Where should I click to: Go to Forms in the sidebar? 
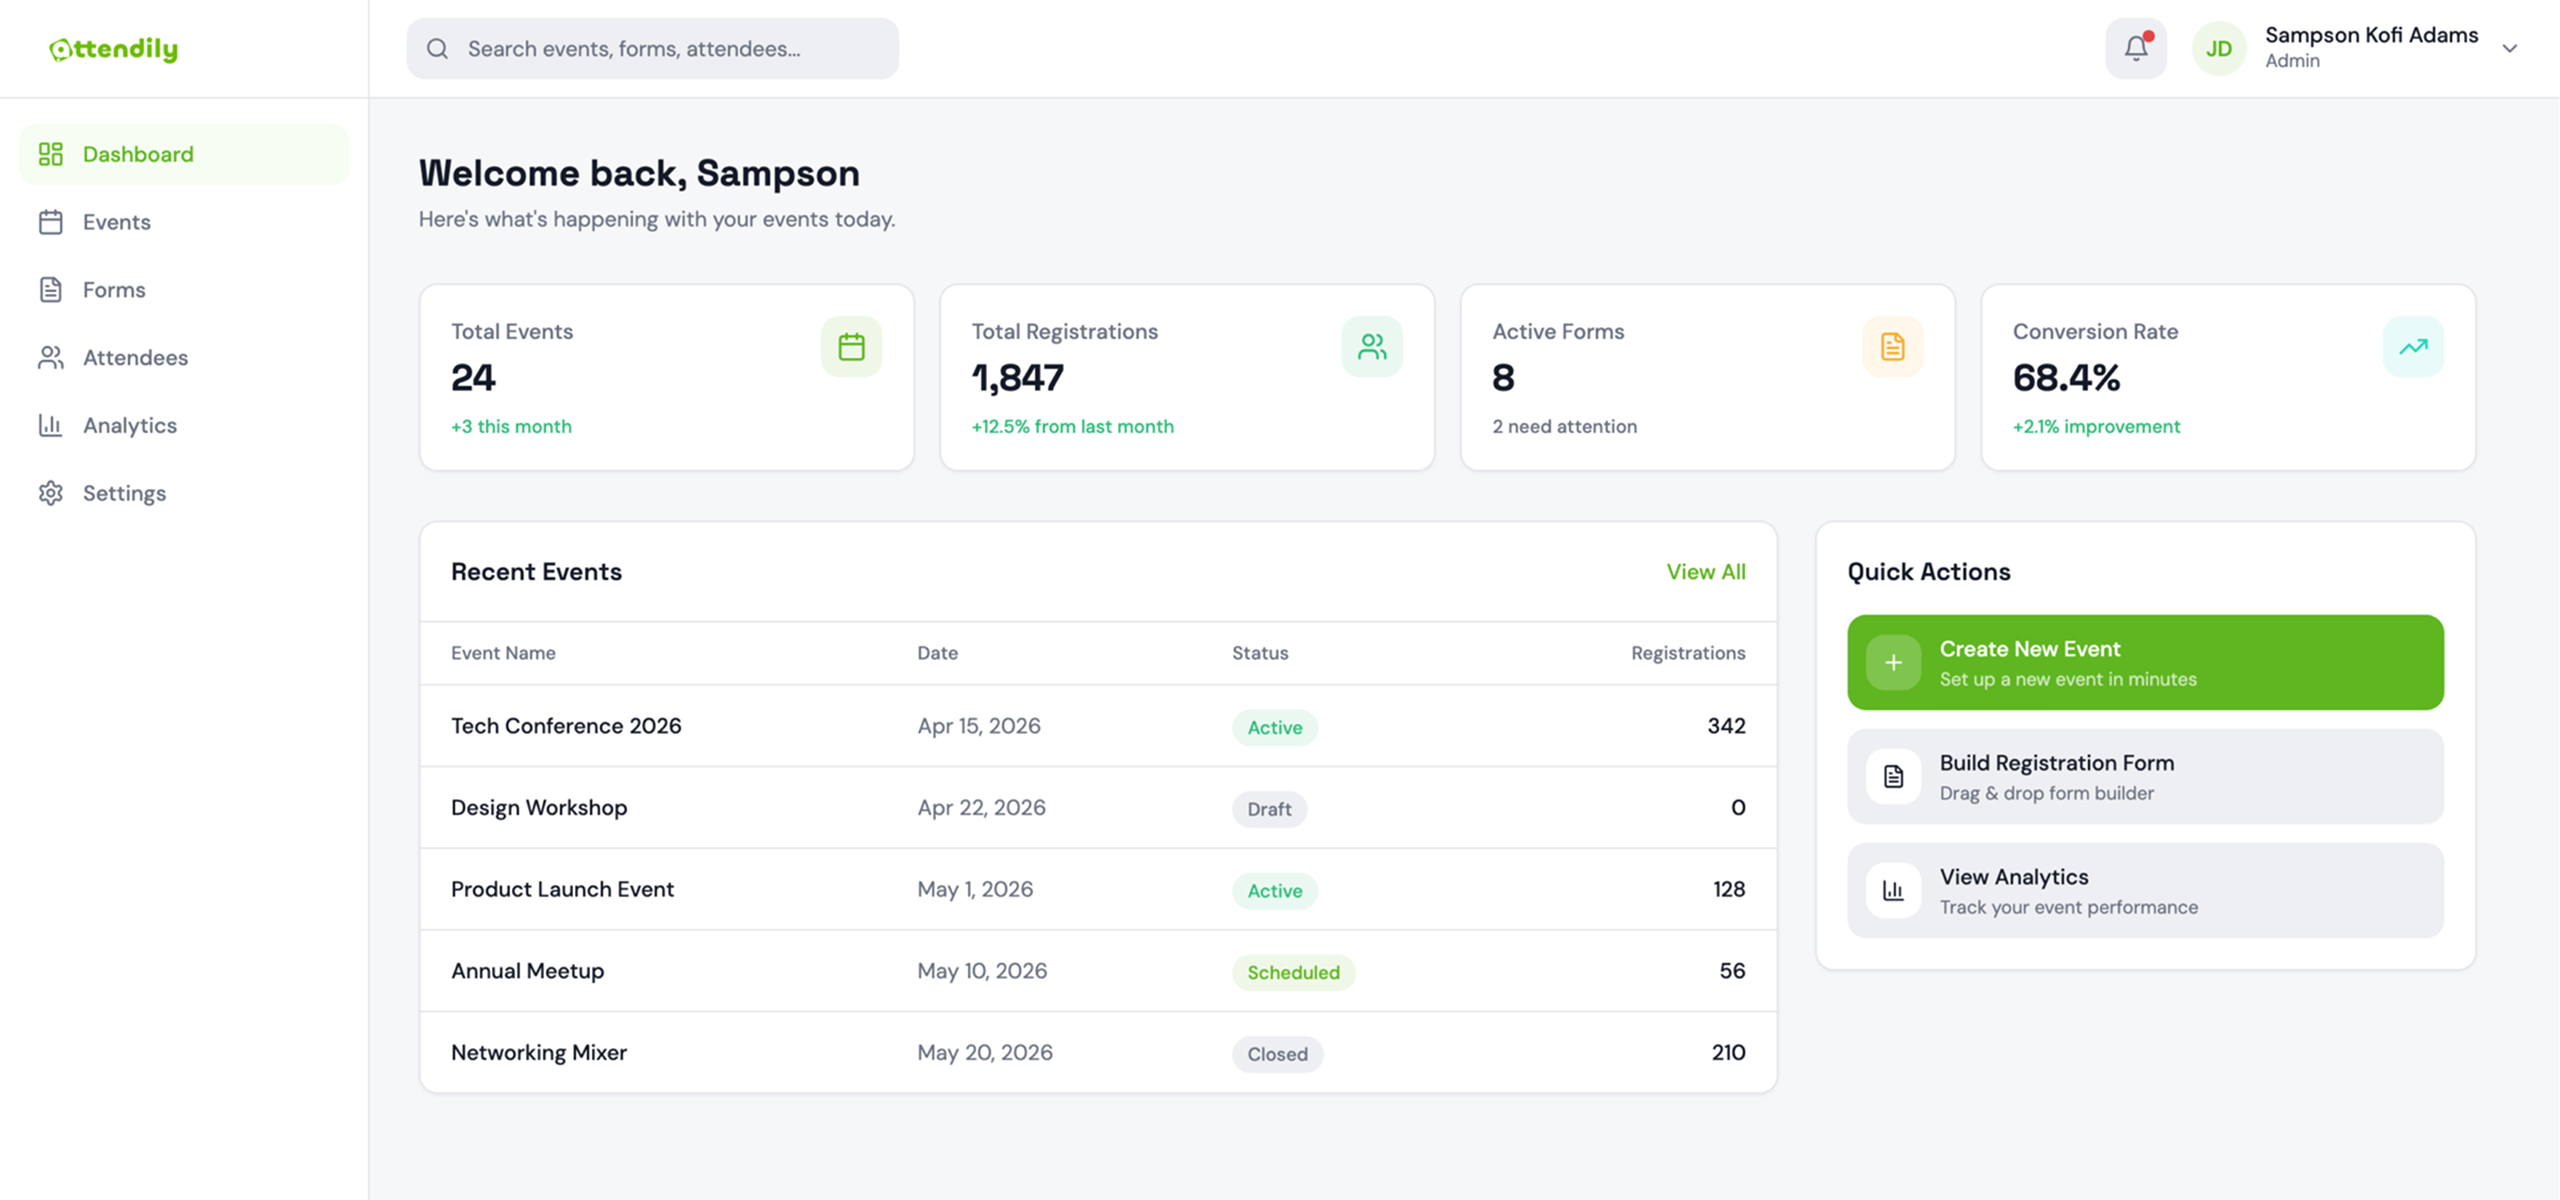click(x=114, y=290)
